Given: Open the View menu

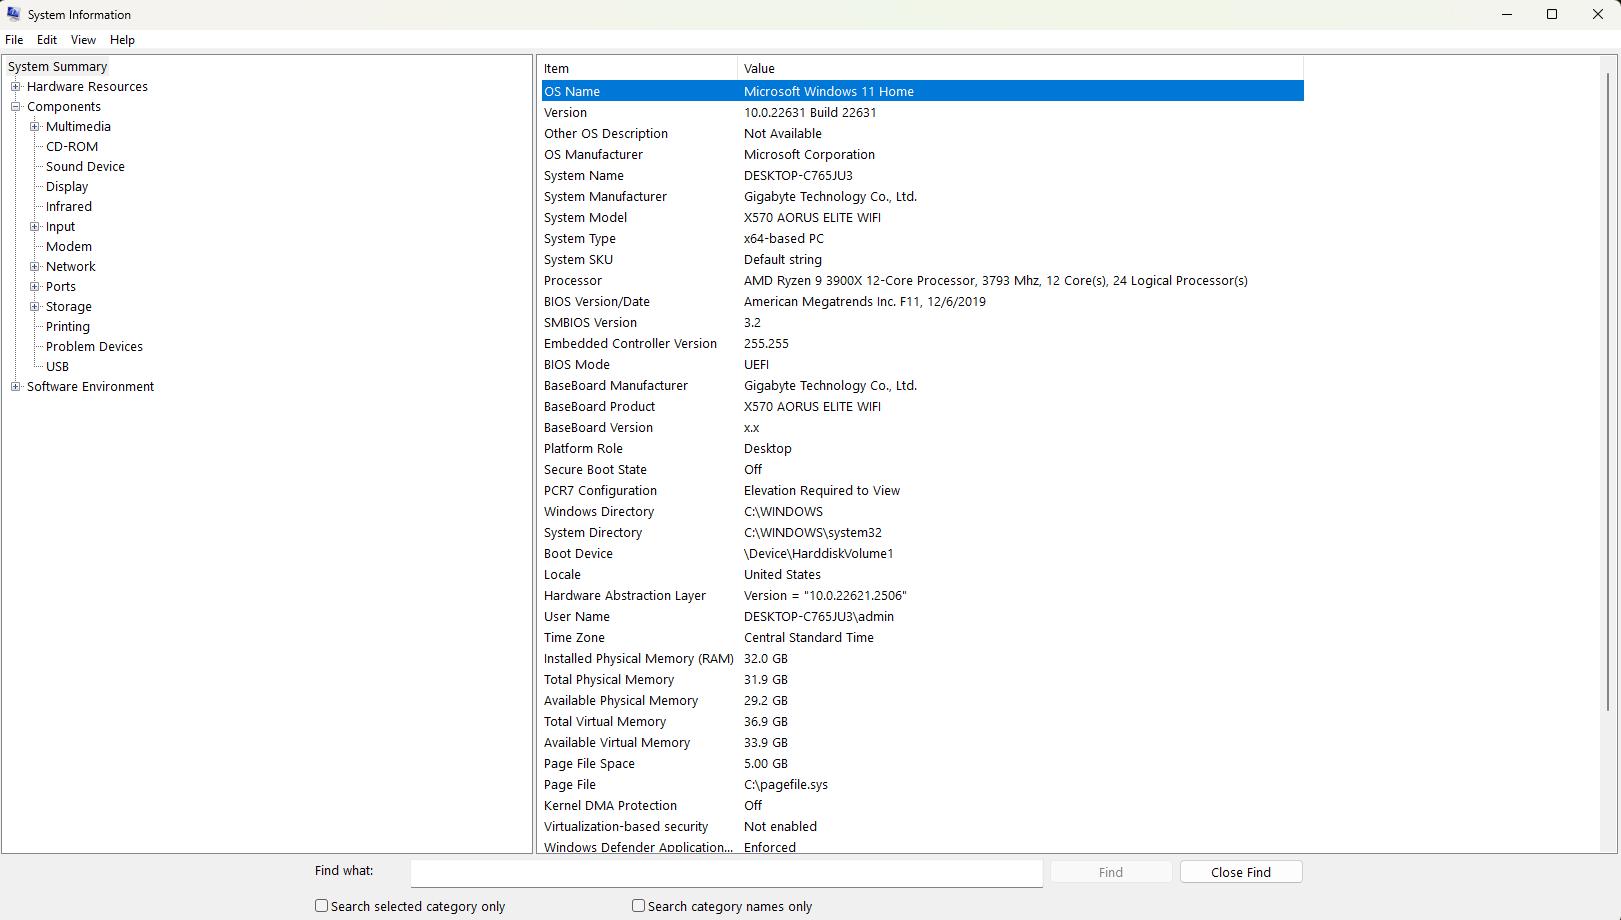Looking at the screenshot, I should pos(83,40).
